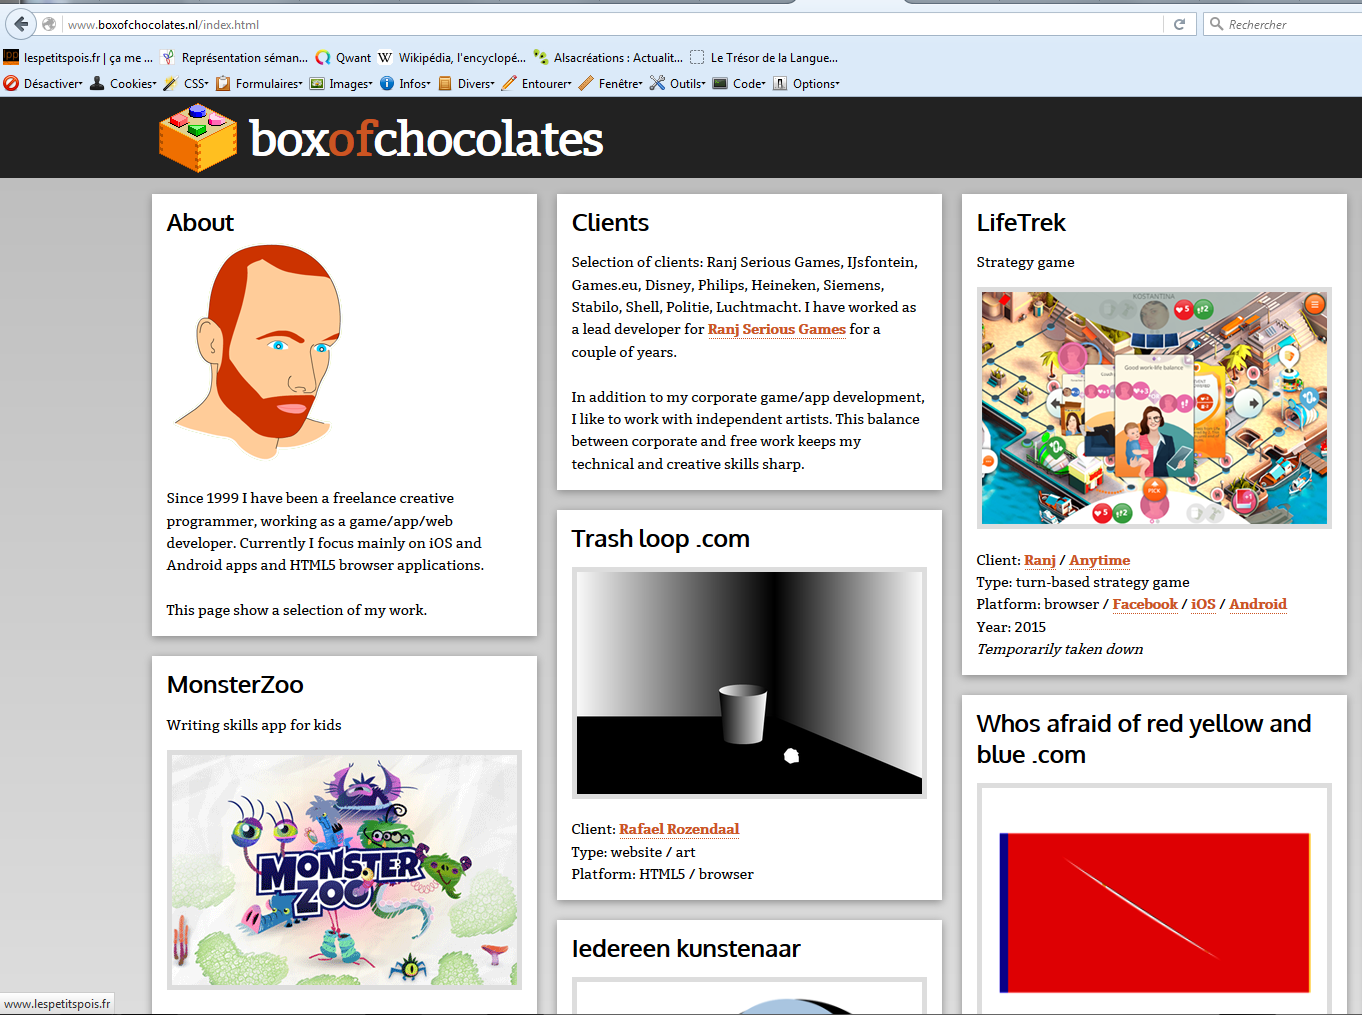Open the Images toolbar menu
Viewport: 1362px width, 1015px height.
pos(341,84)
